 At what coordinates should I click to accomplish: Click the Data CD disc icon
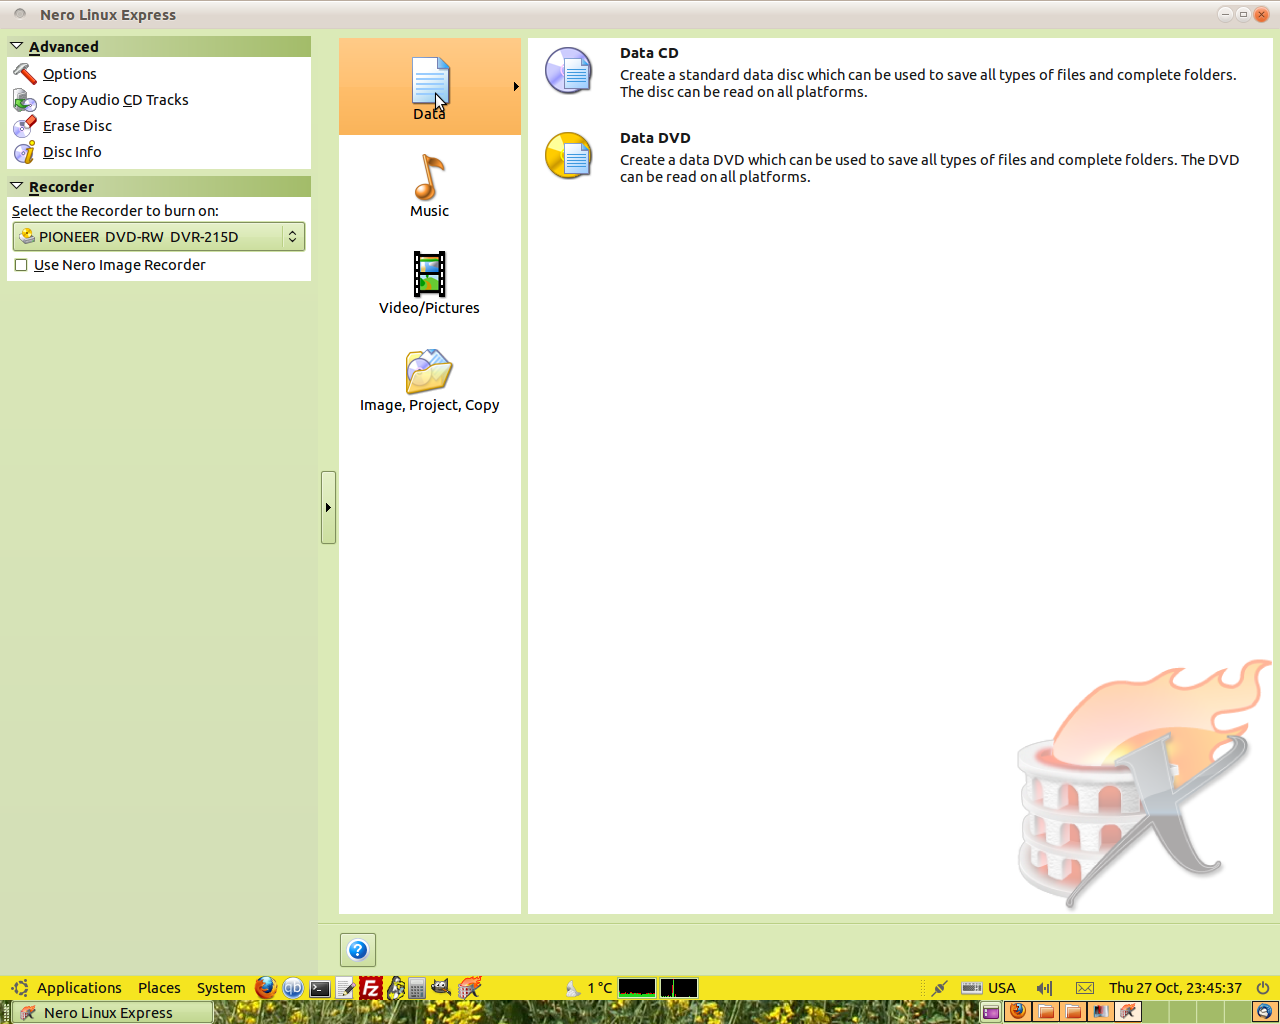pos(568,71)
